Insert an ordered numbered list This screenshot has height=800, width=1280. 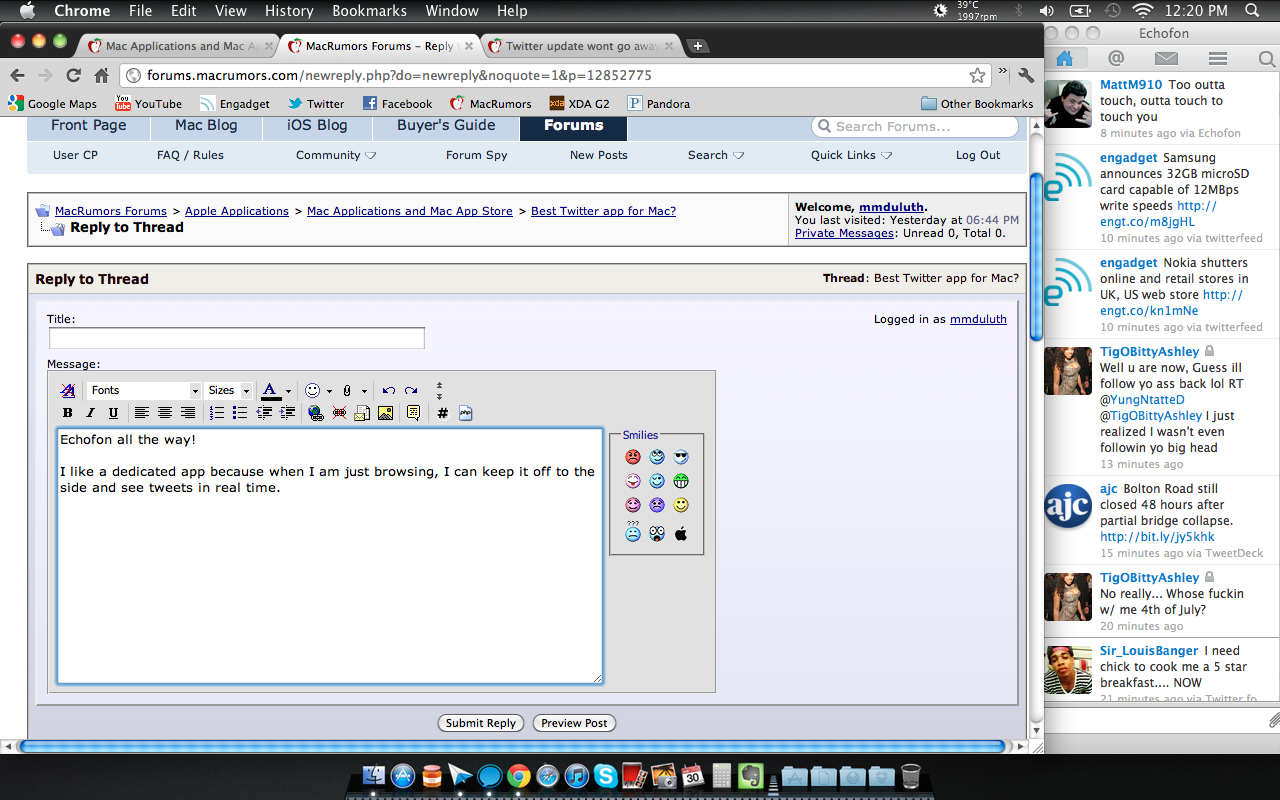point(217,413)
